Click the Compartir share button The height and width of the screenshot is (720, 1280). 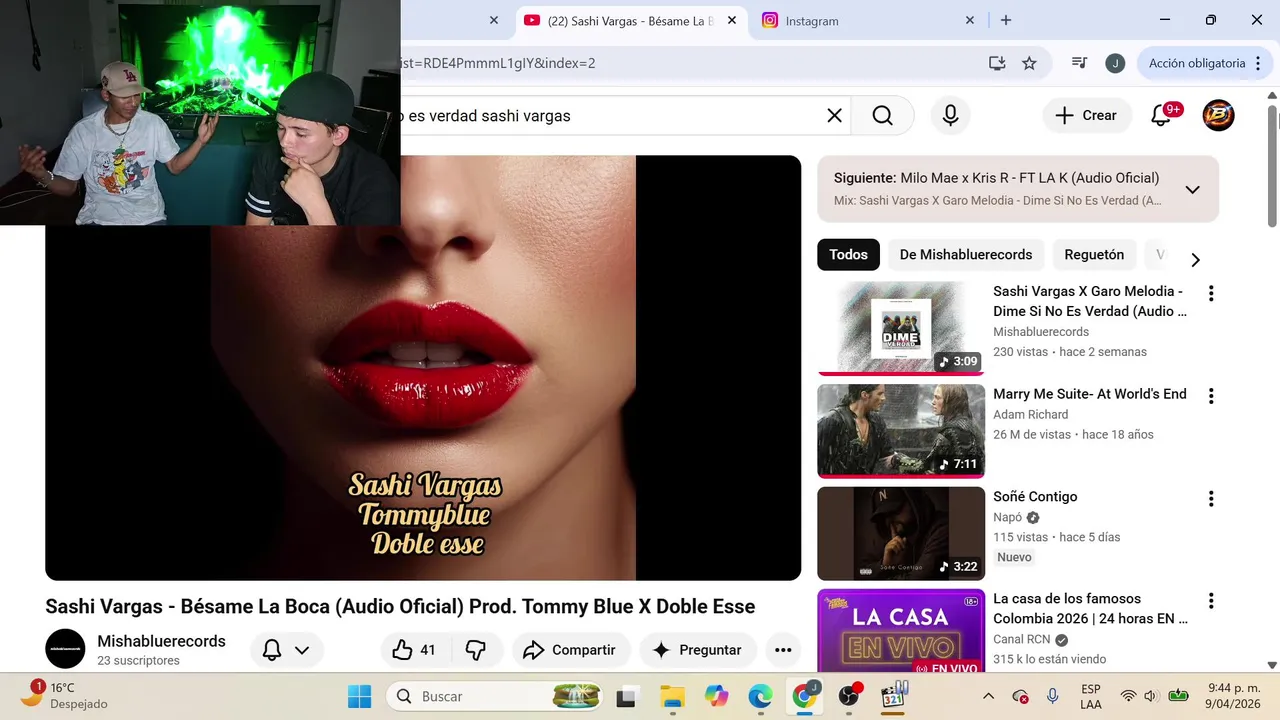(570, 650)
